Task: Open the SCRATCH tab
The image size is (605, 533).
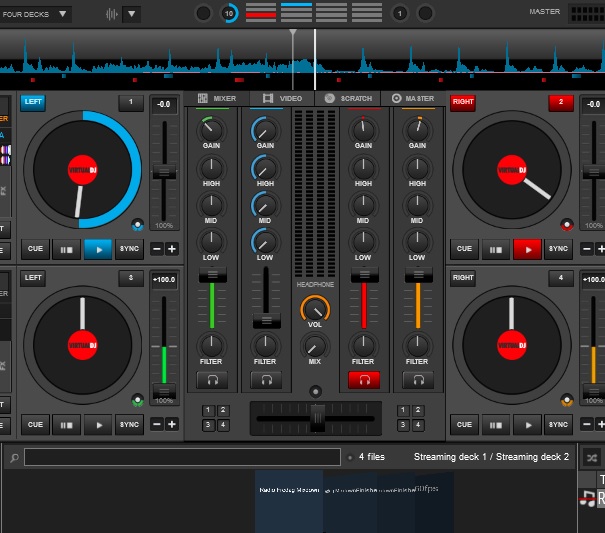Action: [348, 98]
